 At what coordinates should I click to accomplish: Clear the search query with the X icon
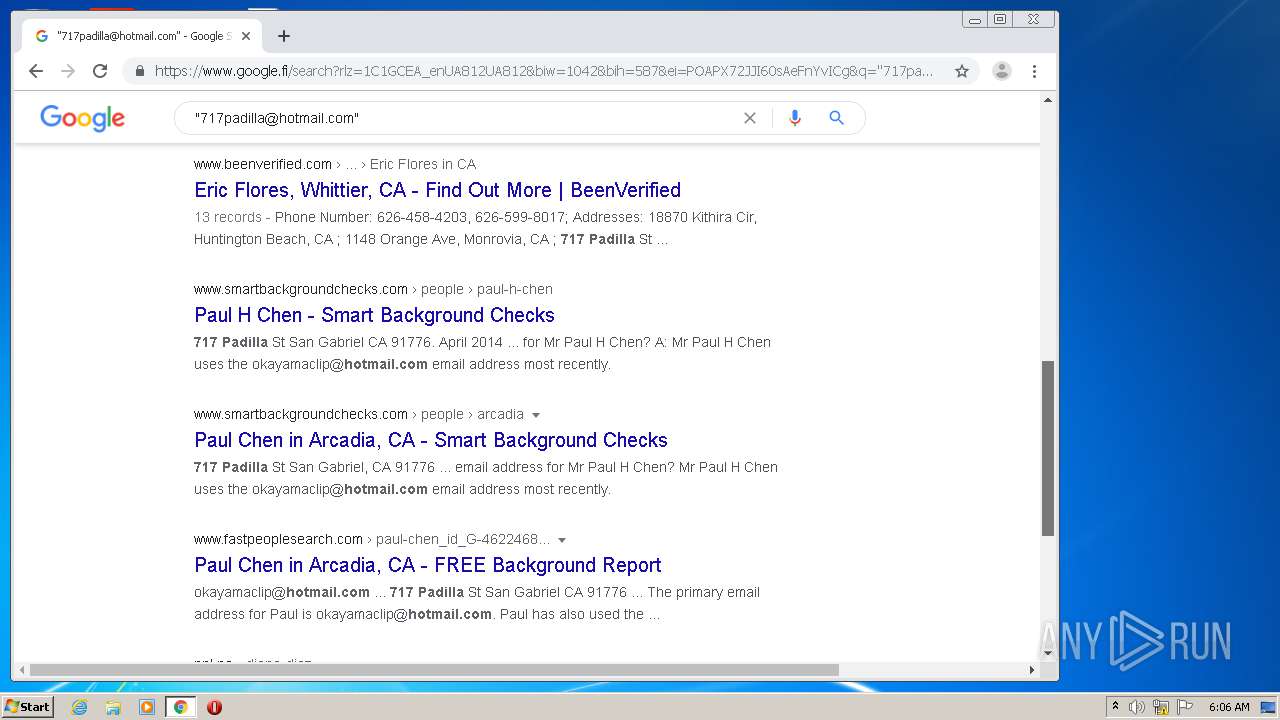750,118
